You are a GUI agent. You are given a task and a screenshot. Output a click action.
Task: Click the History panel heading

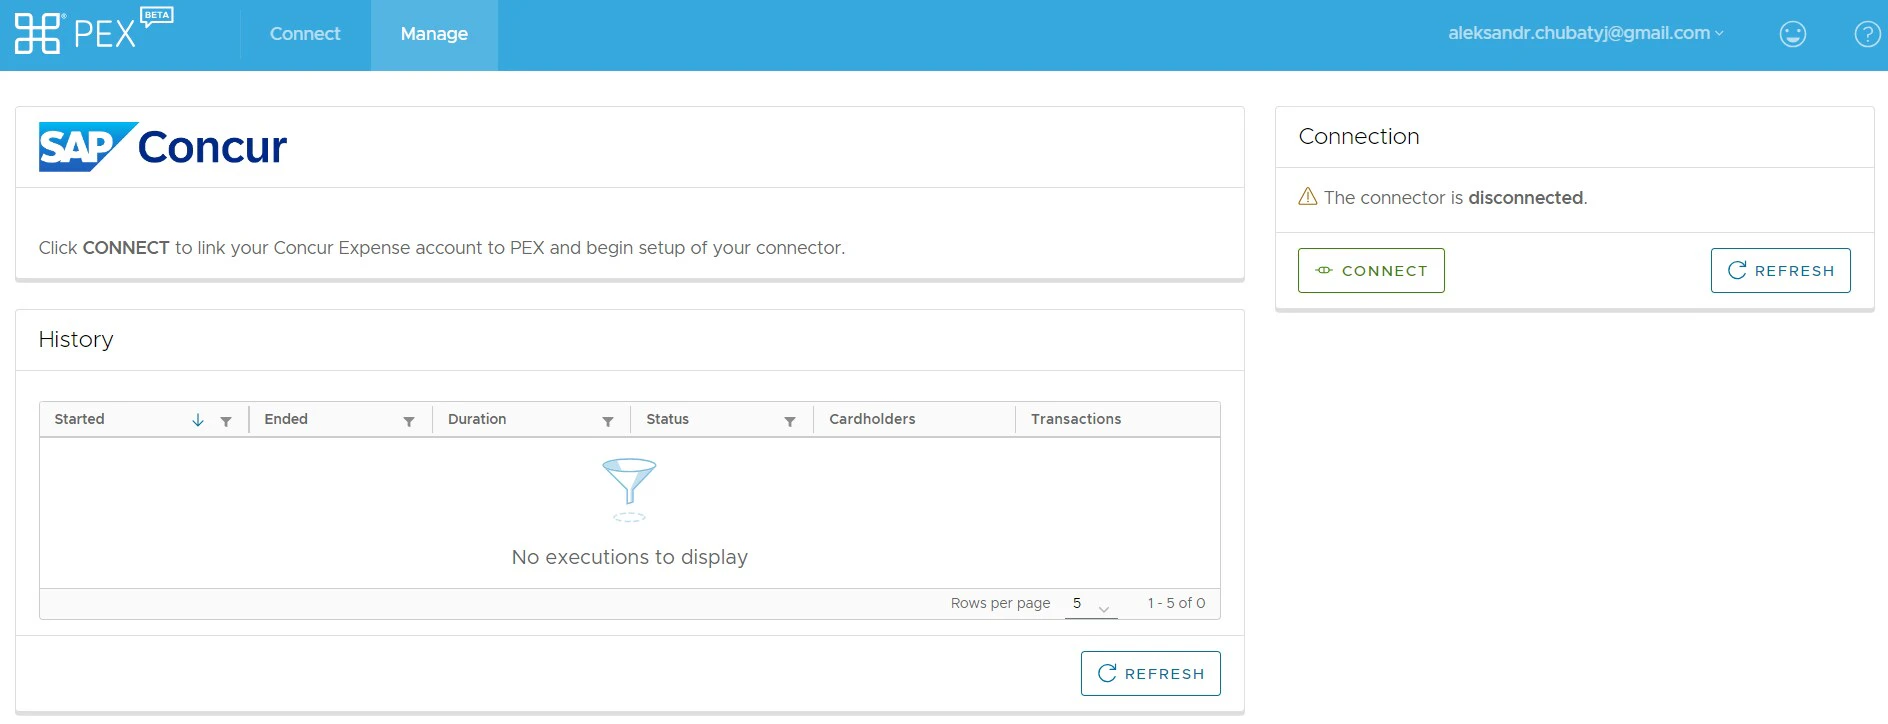pyautogui.click(x=76, y=340)
